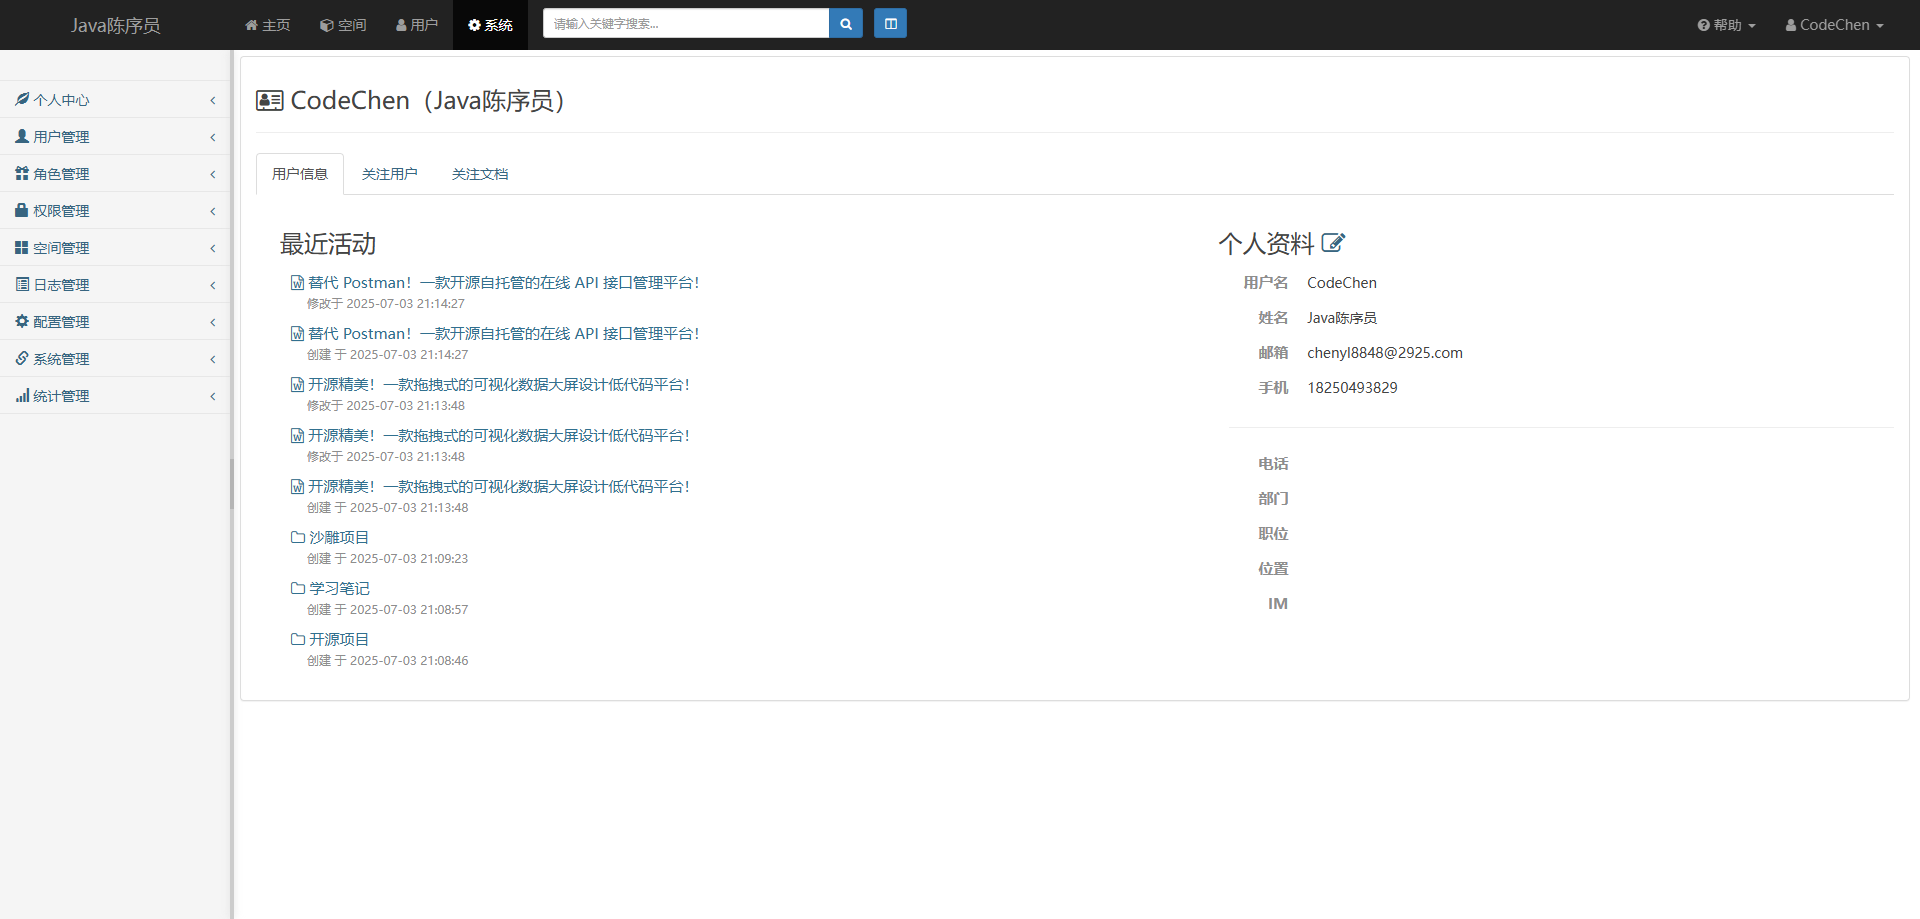Viewport: 1920px width, 919px height.
Task: Click the blue search magnifier button
Action: 846,24
